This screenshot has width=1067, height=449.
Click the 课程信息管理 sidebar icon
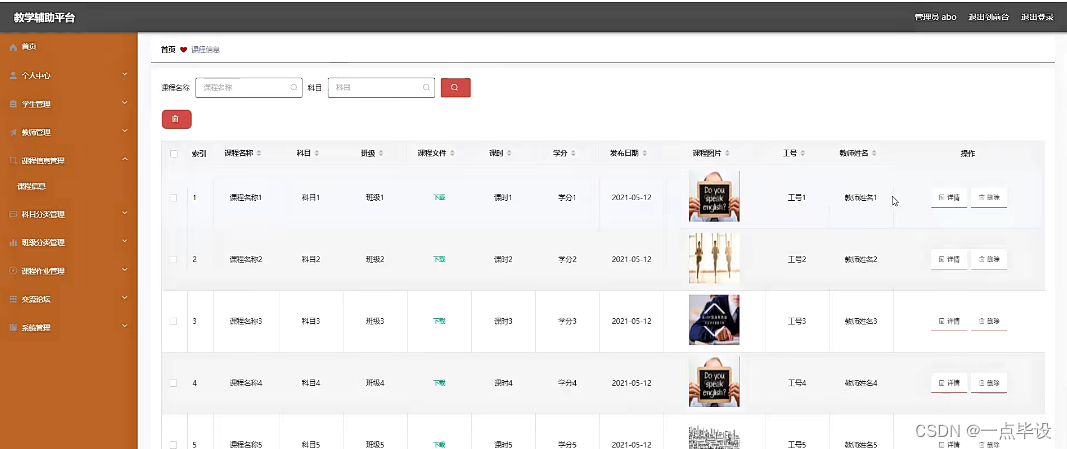pos(13,161)
